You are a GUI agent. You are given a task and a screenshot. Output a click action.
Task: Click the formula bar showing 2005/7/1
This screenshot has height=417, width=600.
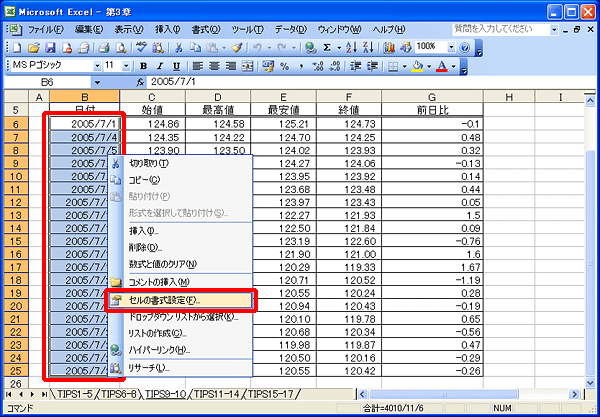(x=371, y=82)
